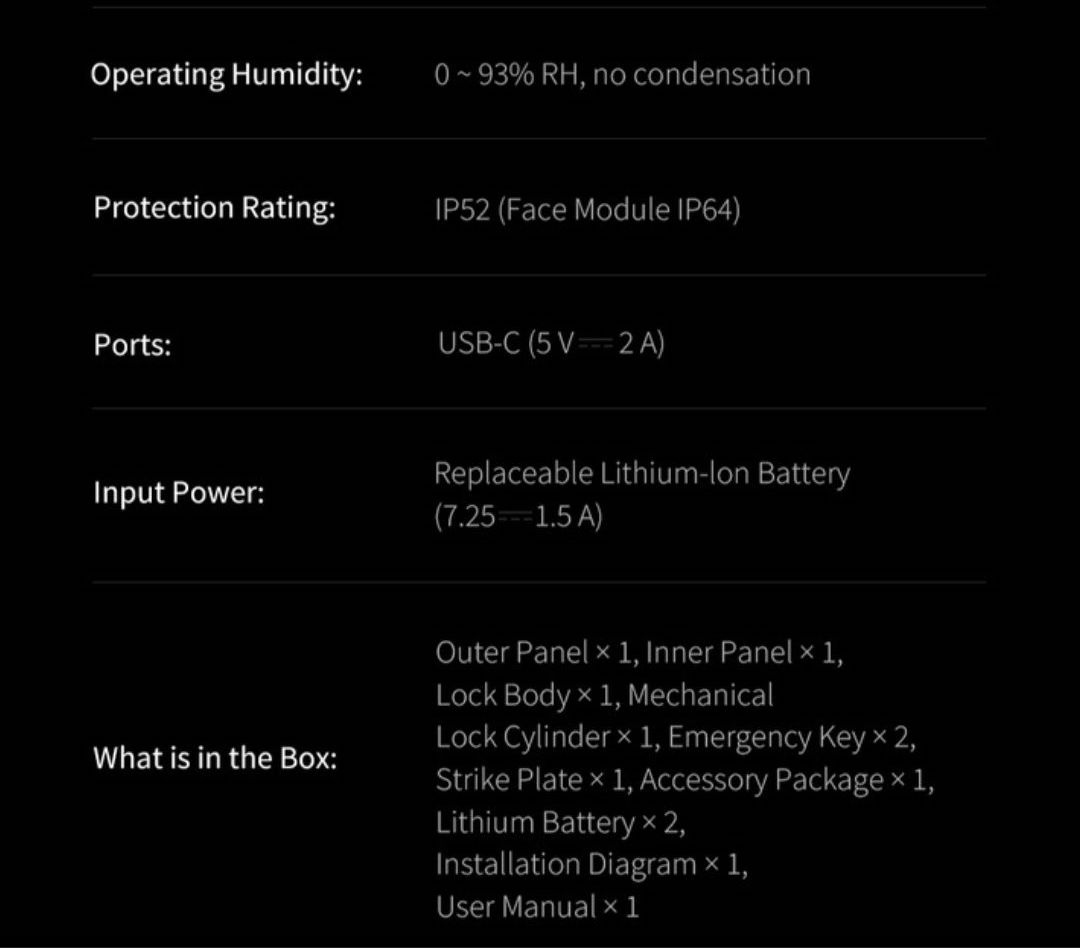Click the Installation Diagram × 1 line

click(x=592, y=865)
